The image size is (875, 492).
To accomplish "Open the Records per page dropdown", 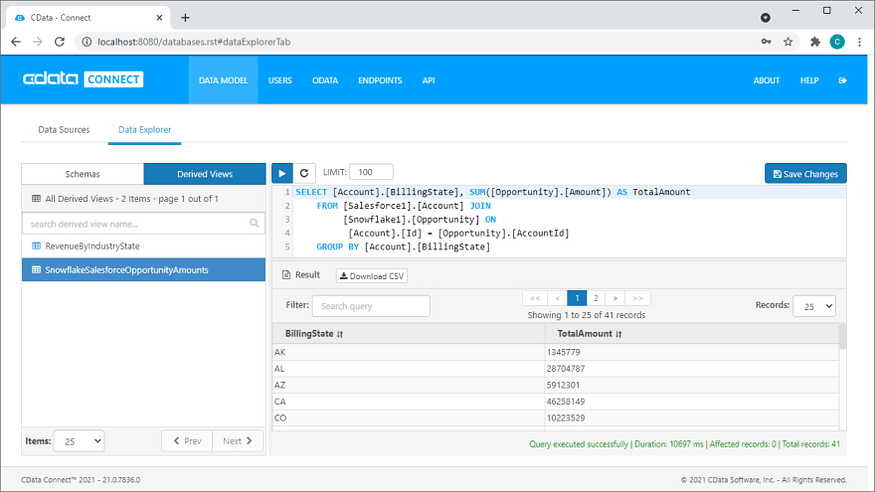I will click(814, 306).
